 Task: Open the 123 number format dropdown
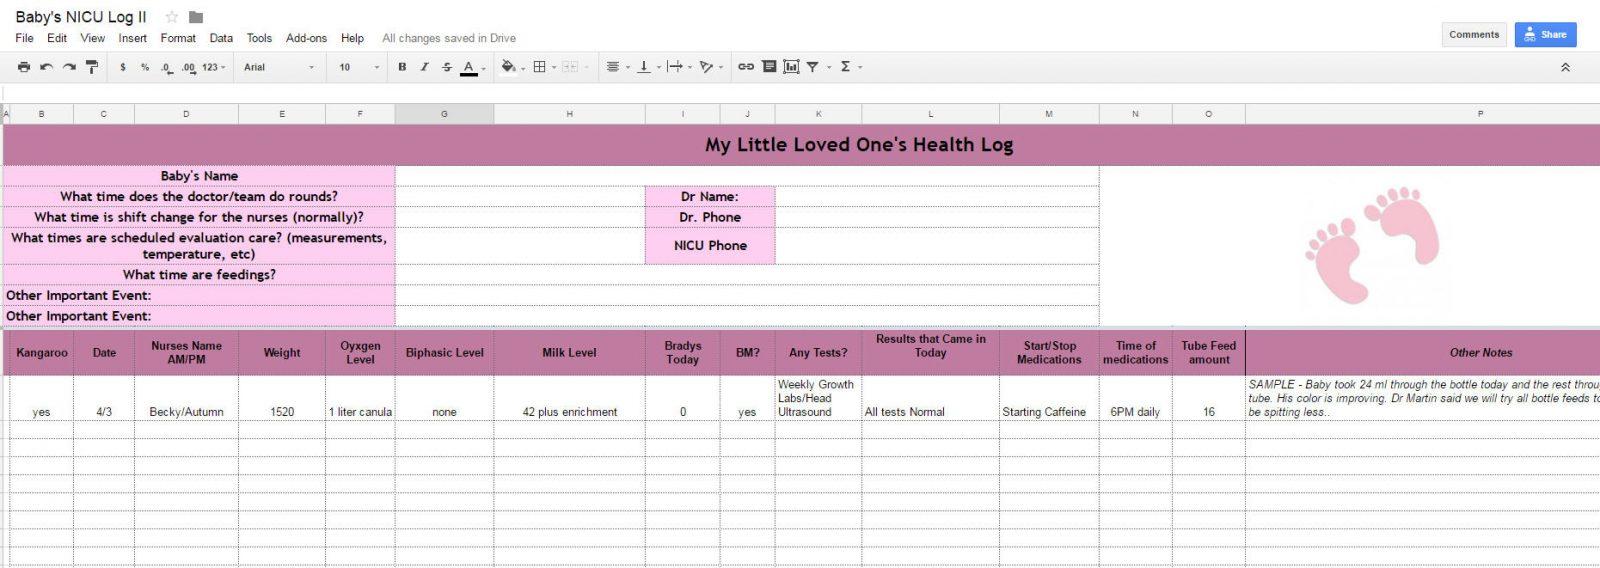coord(213,67)
